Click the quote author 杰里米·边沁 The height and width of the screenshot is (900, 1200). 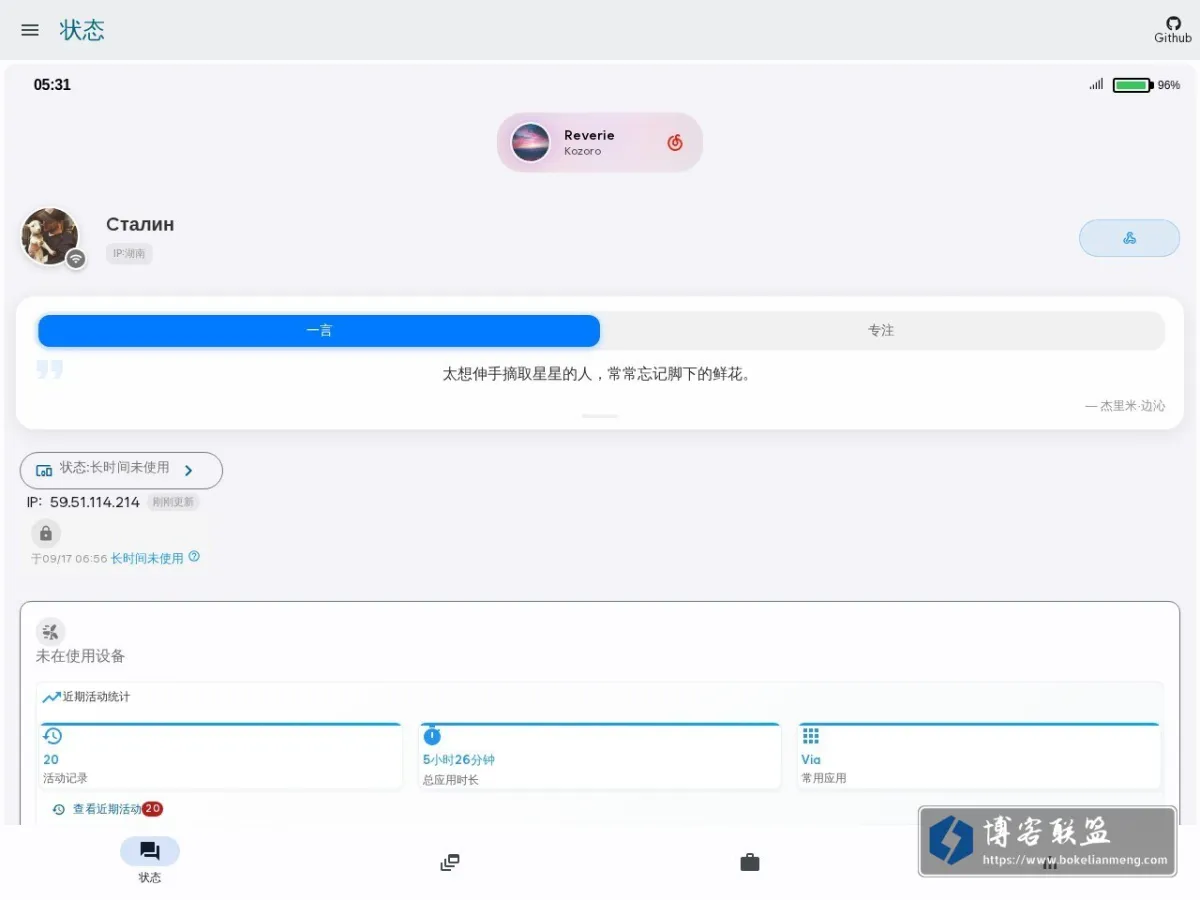pyautogui.click(x=1132, y=406)
